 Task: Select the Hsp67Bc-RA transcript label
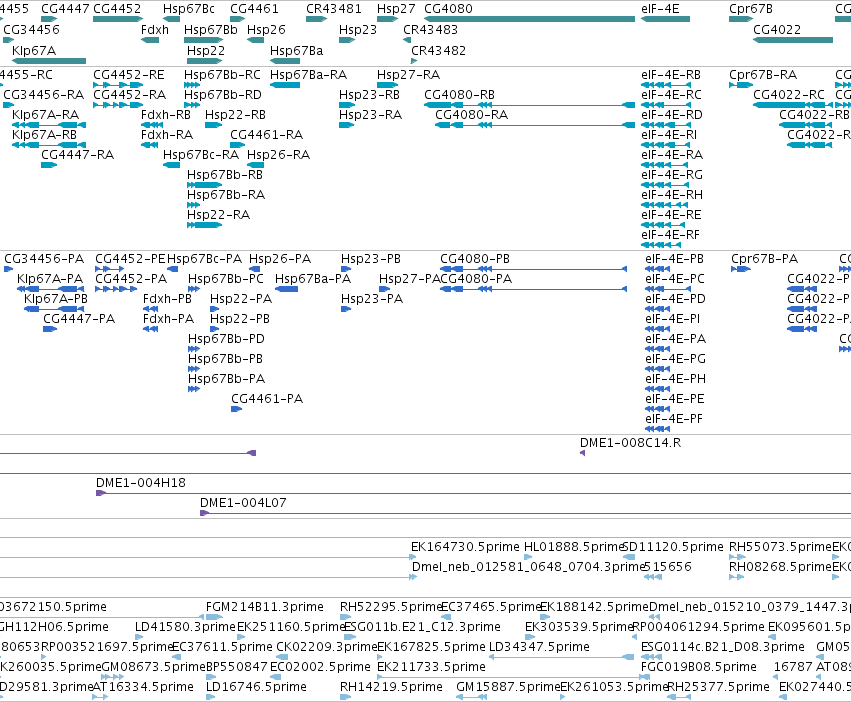point(201,155)
